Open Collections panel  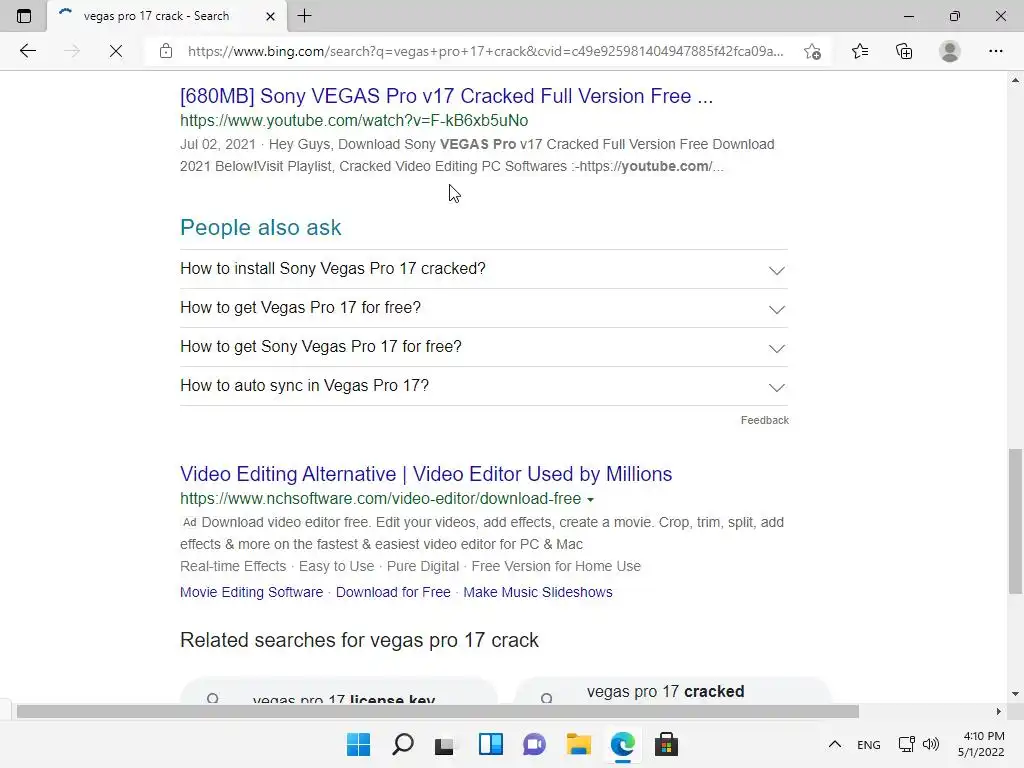904,51
